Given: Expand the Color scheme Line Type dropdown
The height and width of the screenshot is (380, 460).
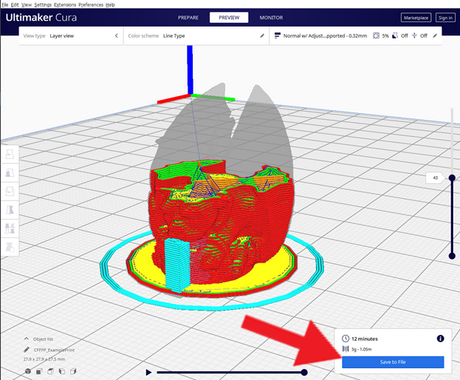Looking at the screenshot, I should 196,36.
